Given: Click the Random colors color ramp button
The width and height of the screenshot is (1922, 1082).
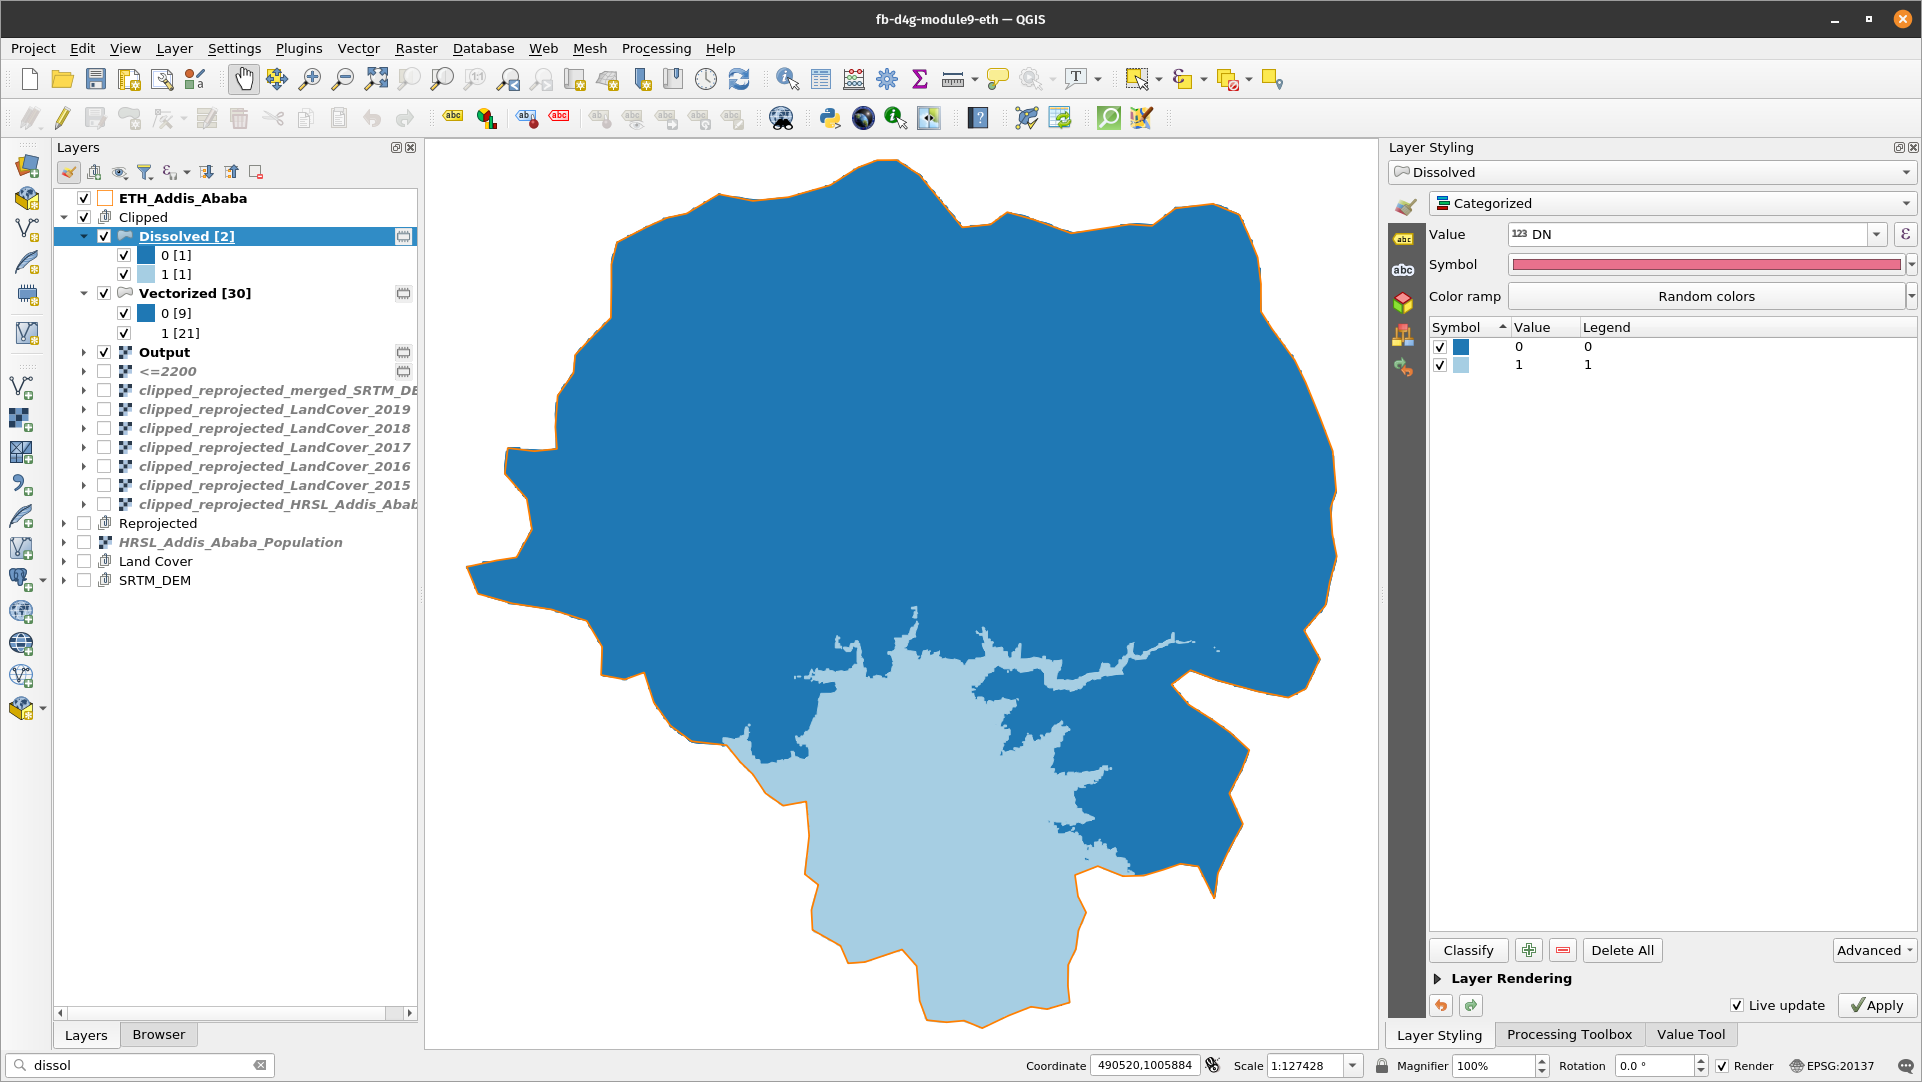Looking at the screenshot, I should (x=1706, y=296).
